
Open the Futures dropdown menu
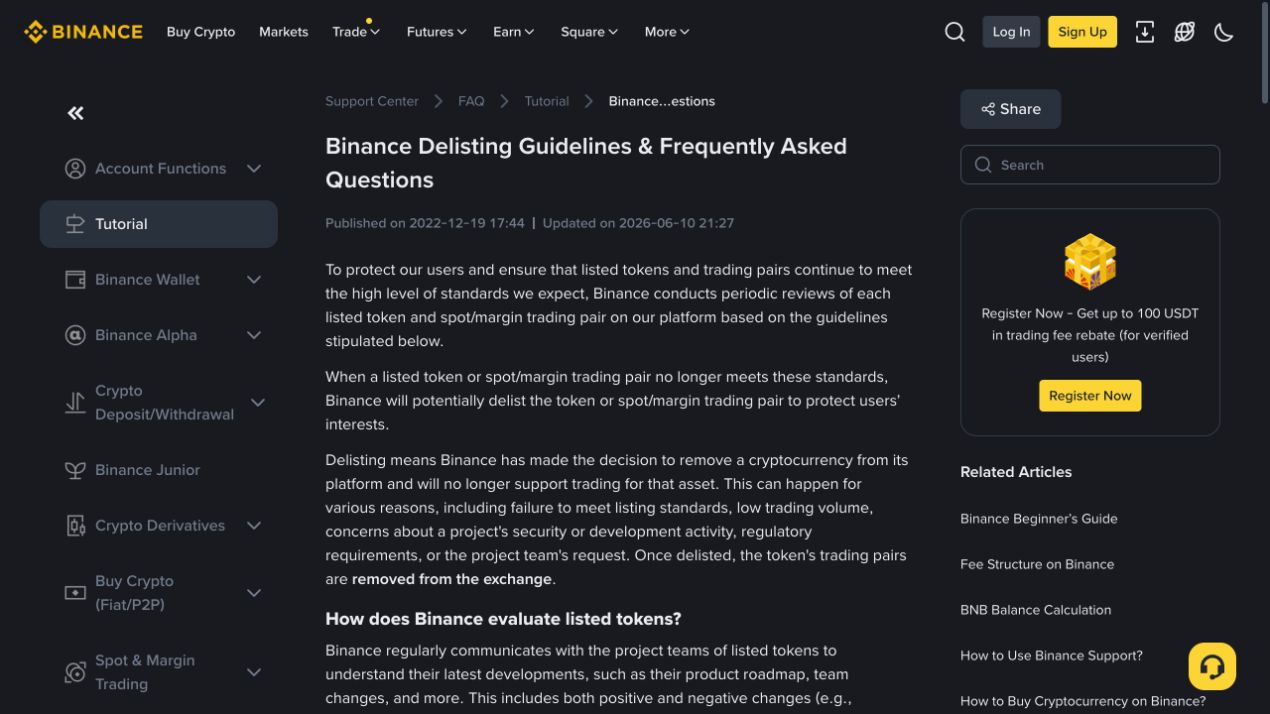[437, 32]
